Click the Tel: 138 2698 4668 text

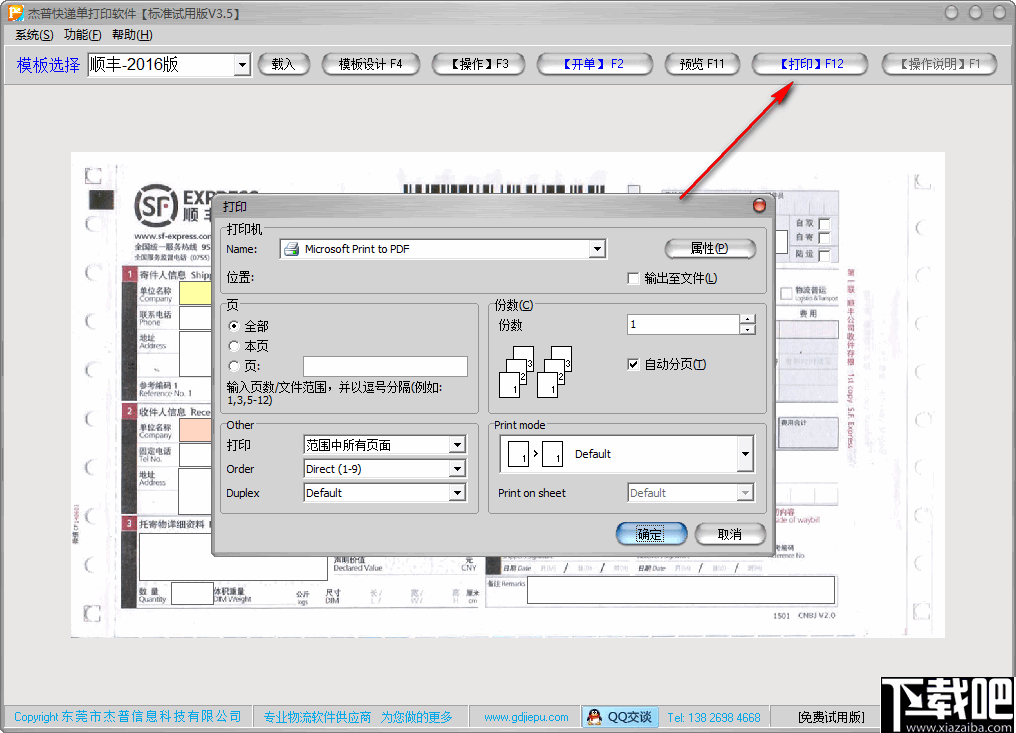(x=714, y=717)
